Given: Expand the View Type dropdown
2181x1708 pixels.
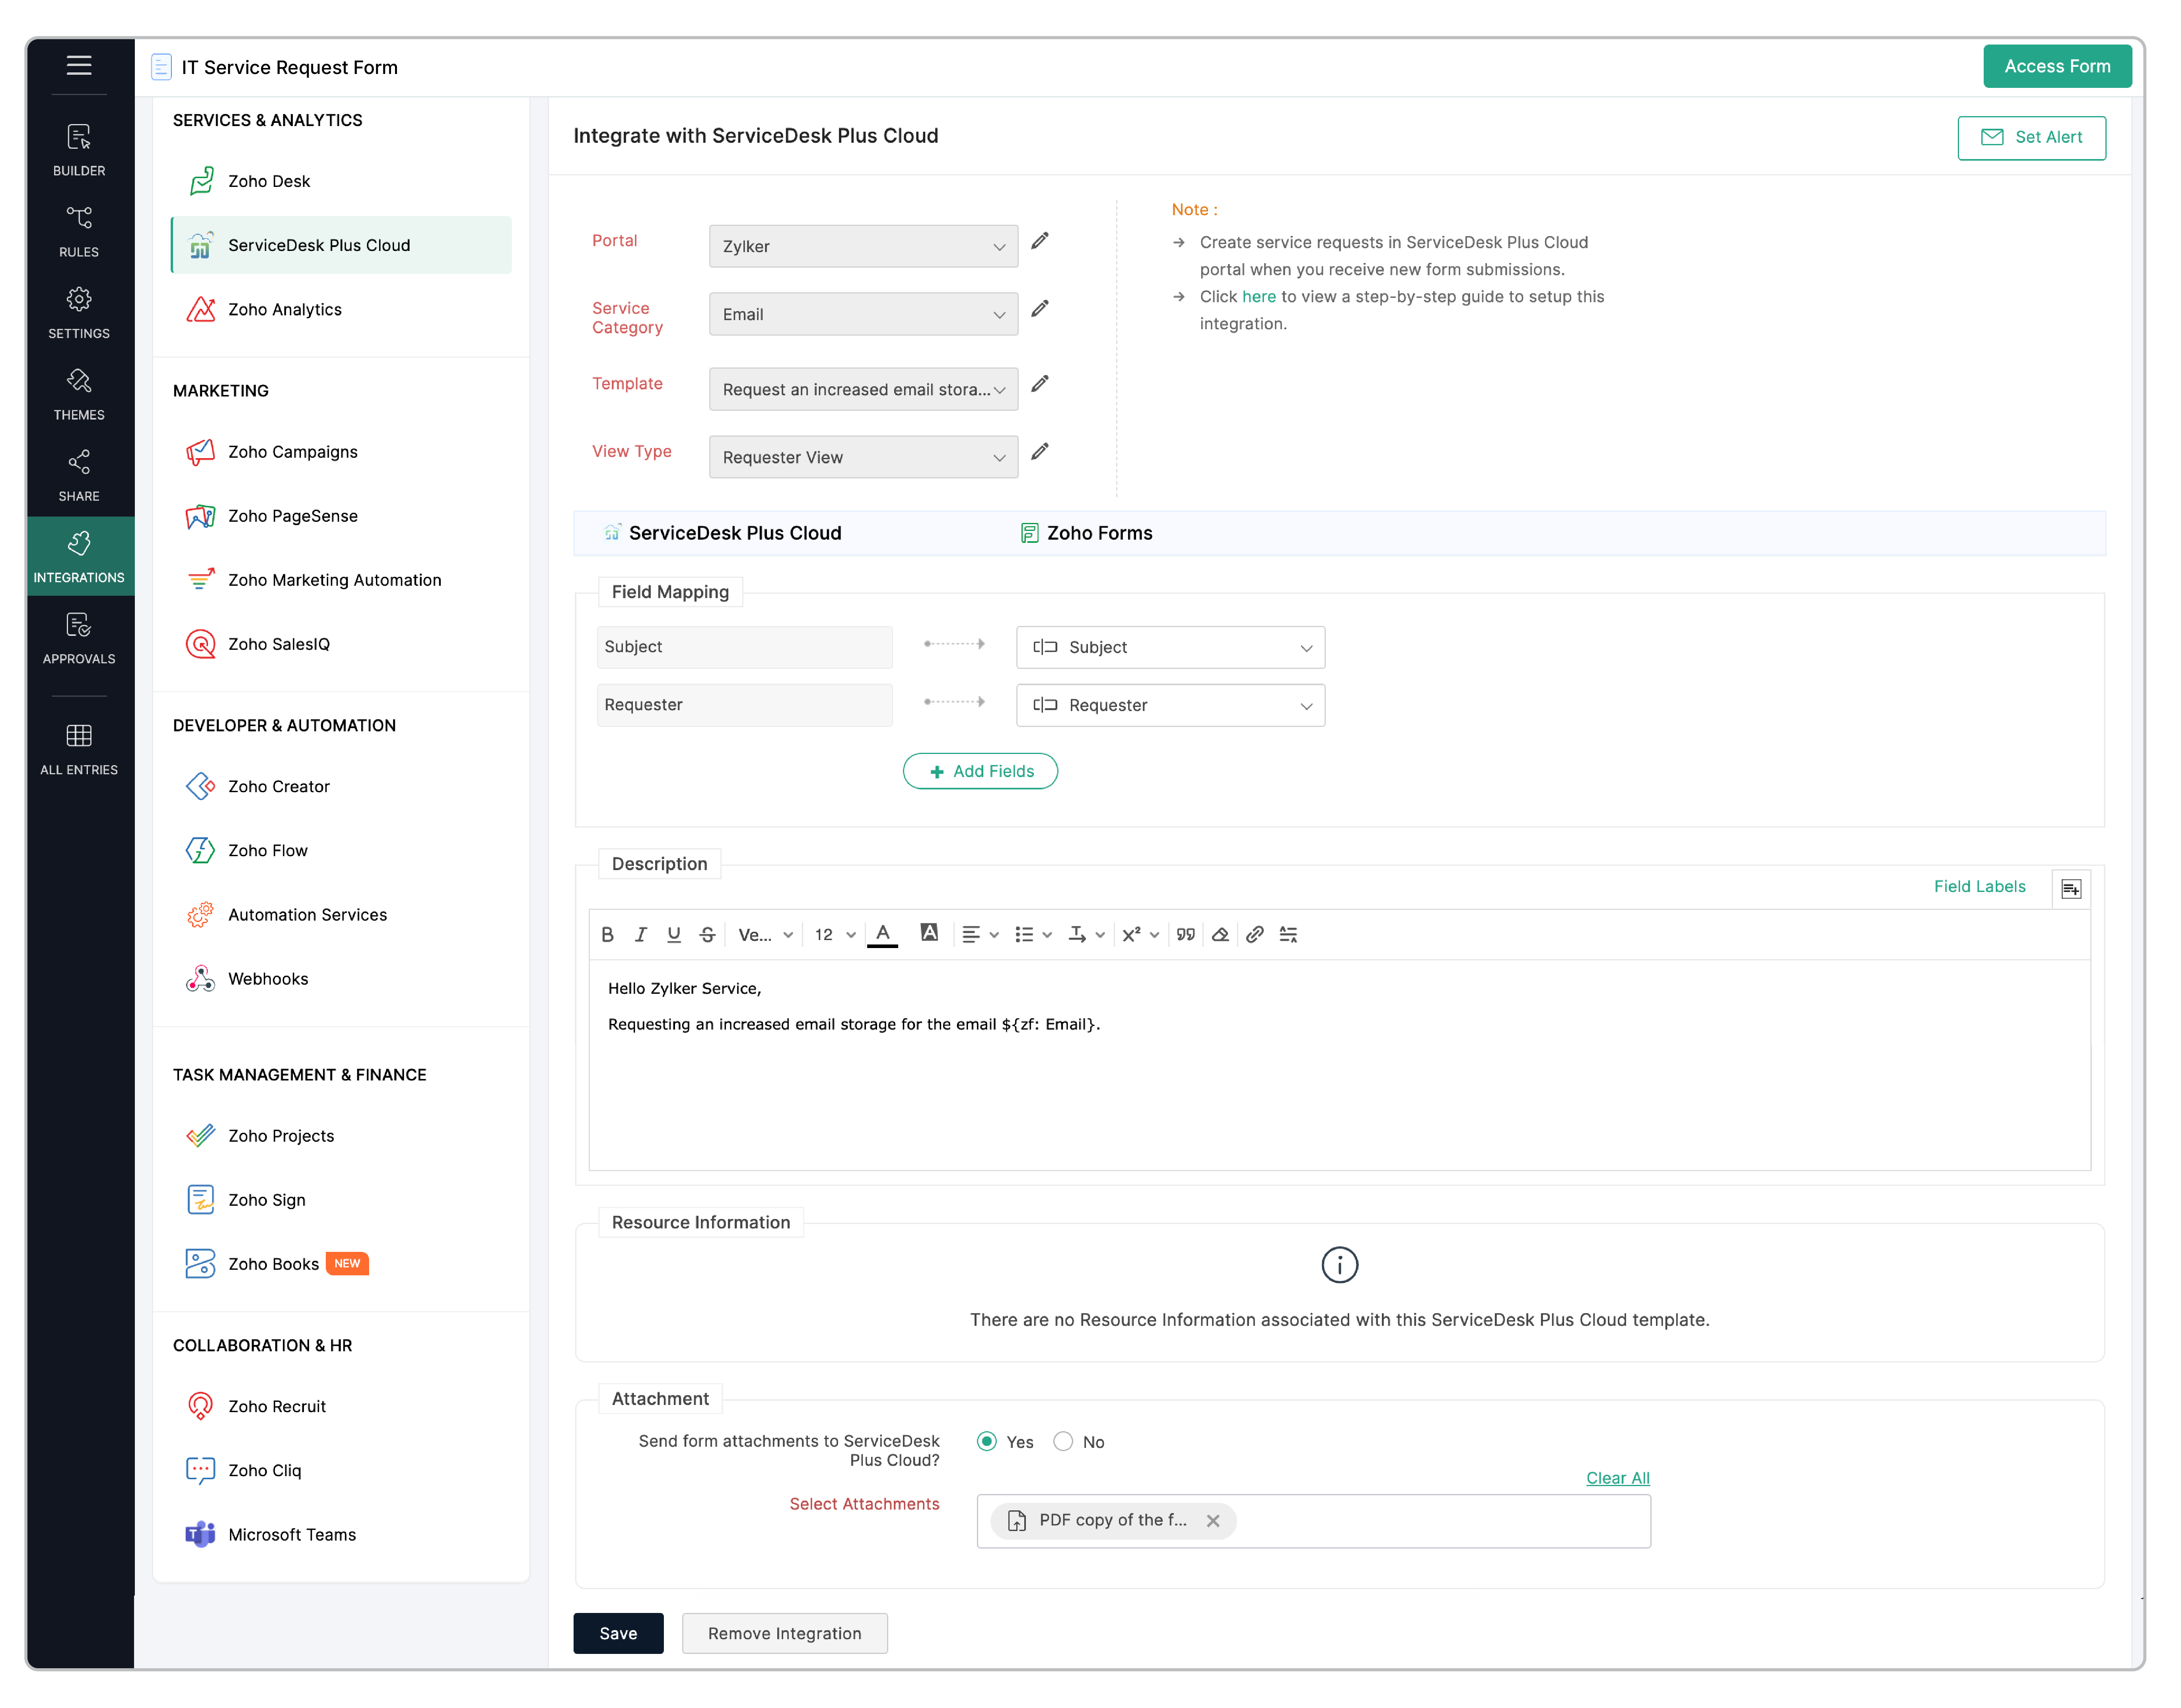Looking at the screenshot, I should pos(863,457).
